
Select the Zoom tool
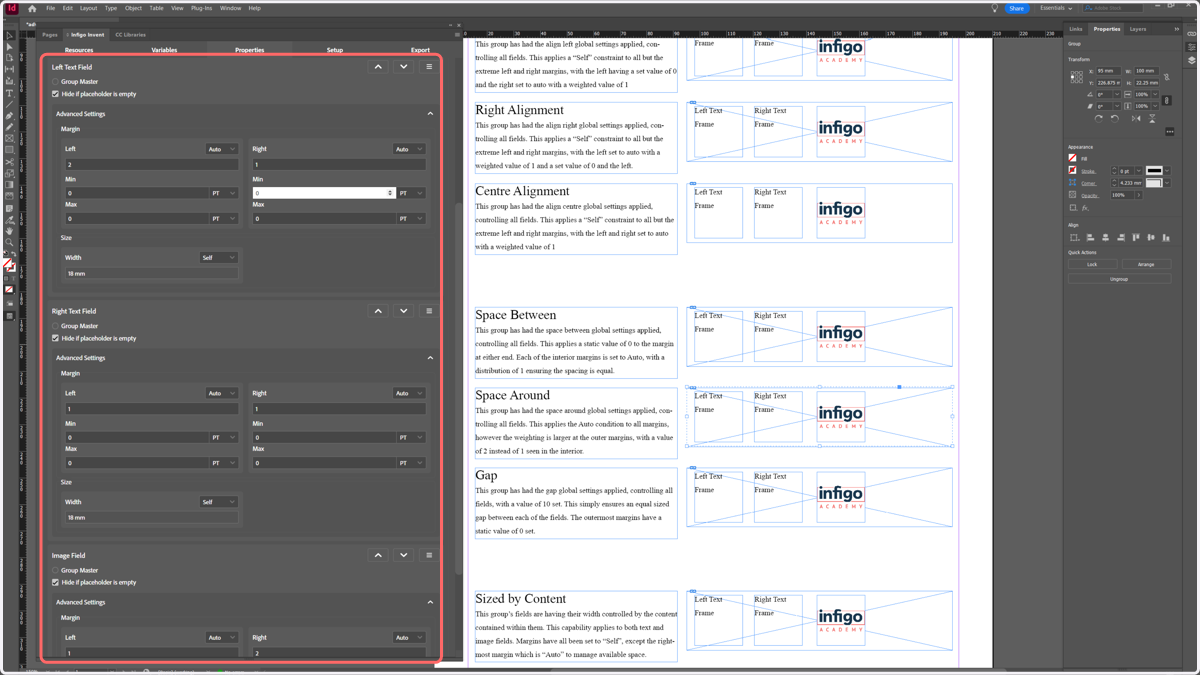pyautogui.click(x=10, y=240)
